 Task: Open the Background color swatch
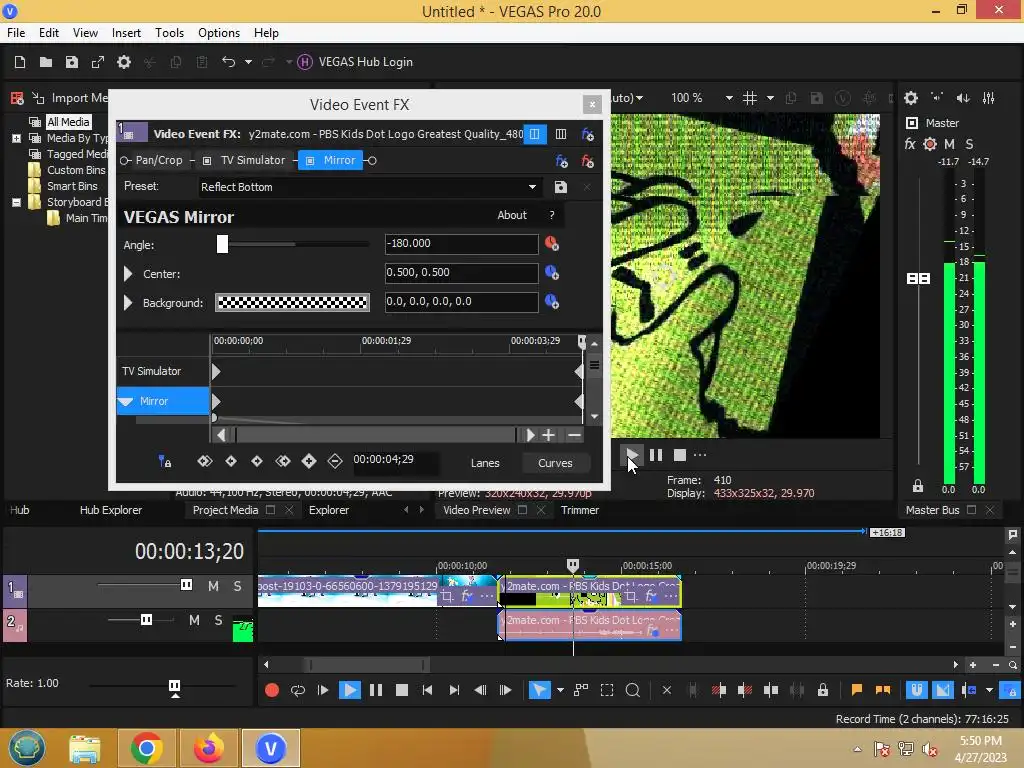click(292, 302)
